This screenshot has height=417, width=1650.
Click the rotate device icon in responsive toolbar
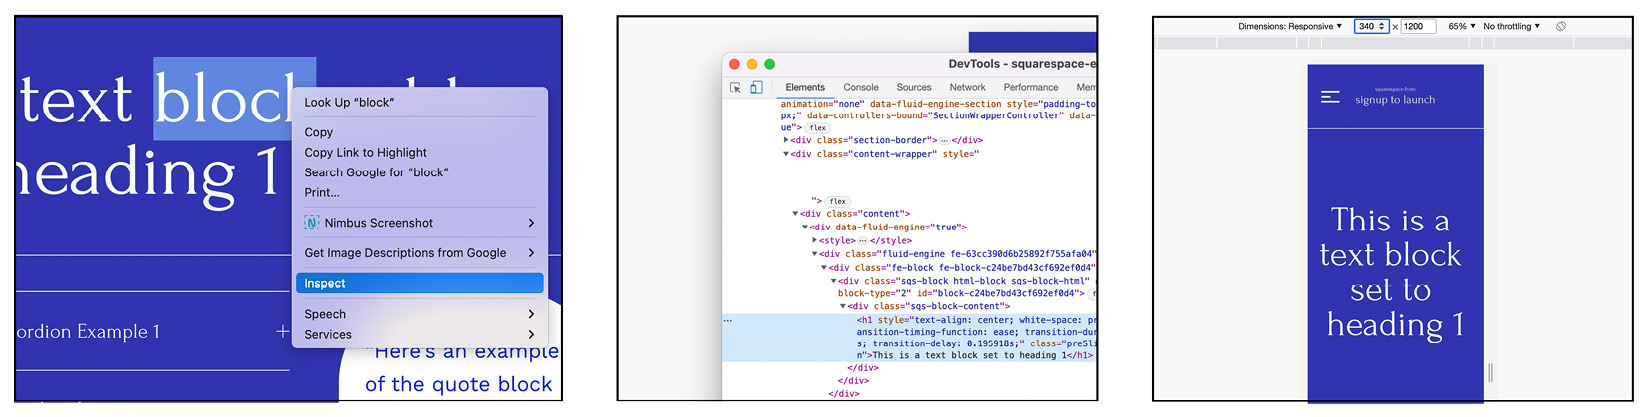tap(1561, 26)
